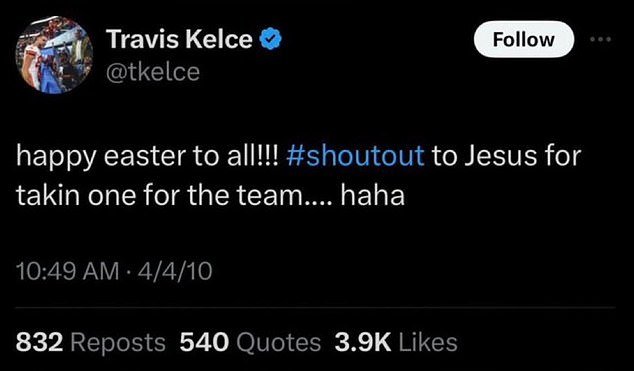Click the 4/4/10 post date
The image size is (634, 371).
[x=175, y=271]
